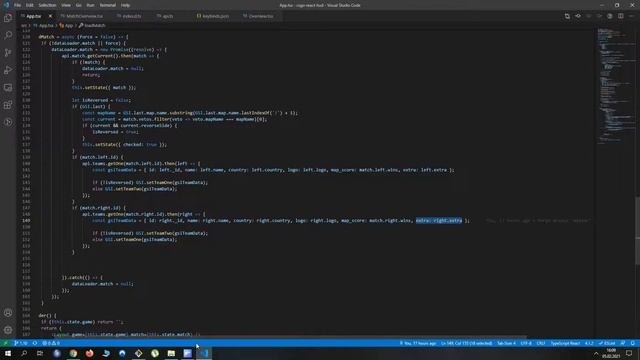Open the Selection menu
The height and width of the screenshot is (360, 640).
47,5
